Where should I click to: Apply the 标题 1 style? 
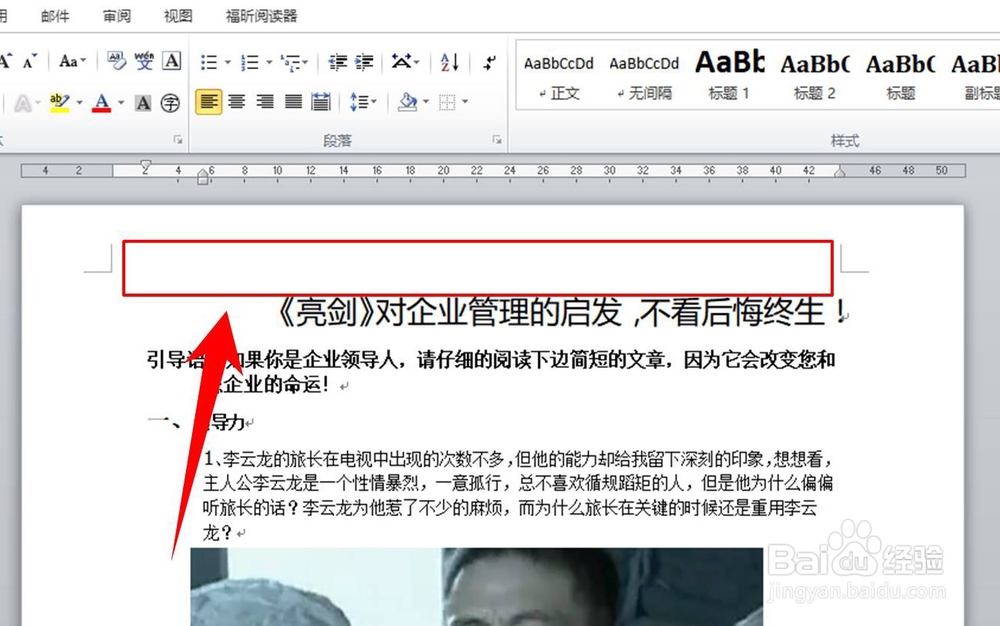click(x=728, y=72)
